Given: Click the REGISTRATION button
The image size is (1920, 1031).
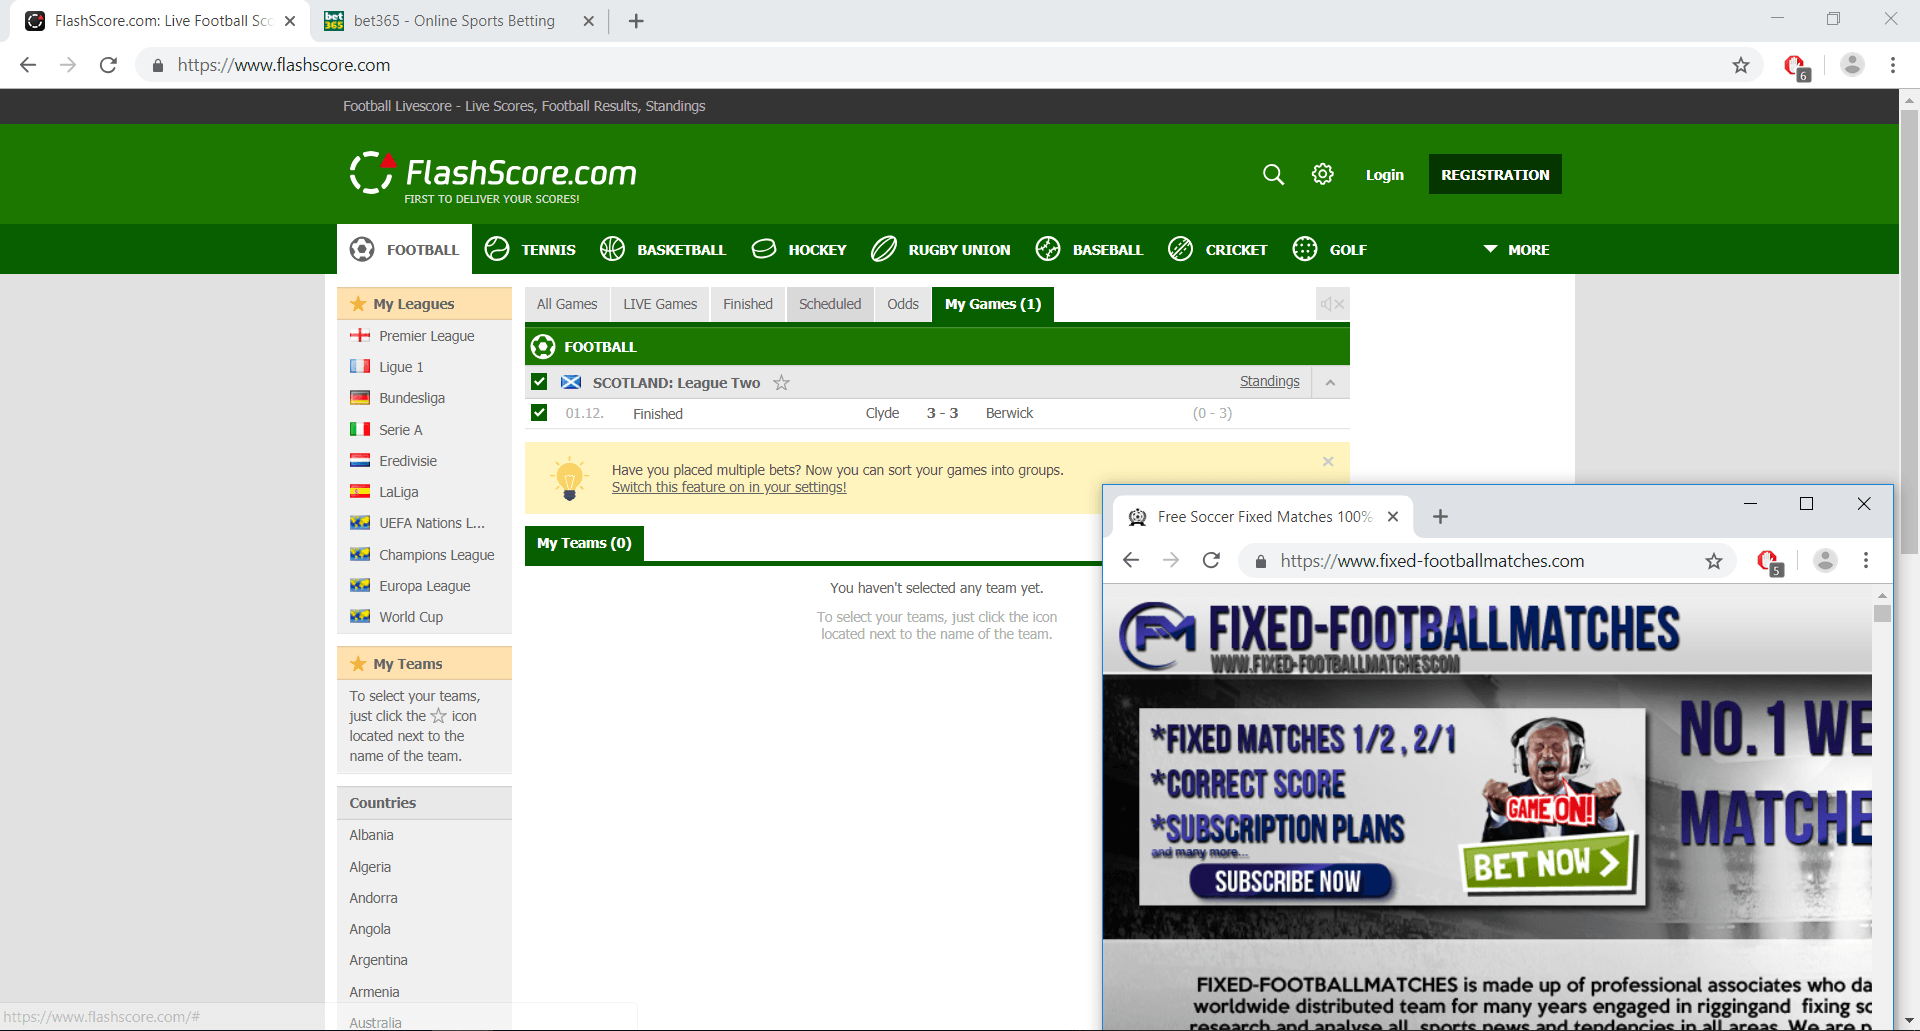Looking at the screenshot, I should 1495,174.
